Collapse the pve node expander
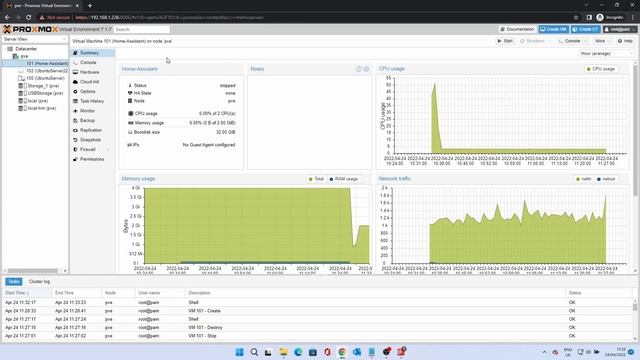640x360 pixels. click(10, 56)
